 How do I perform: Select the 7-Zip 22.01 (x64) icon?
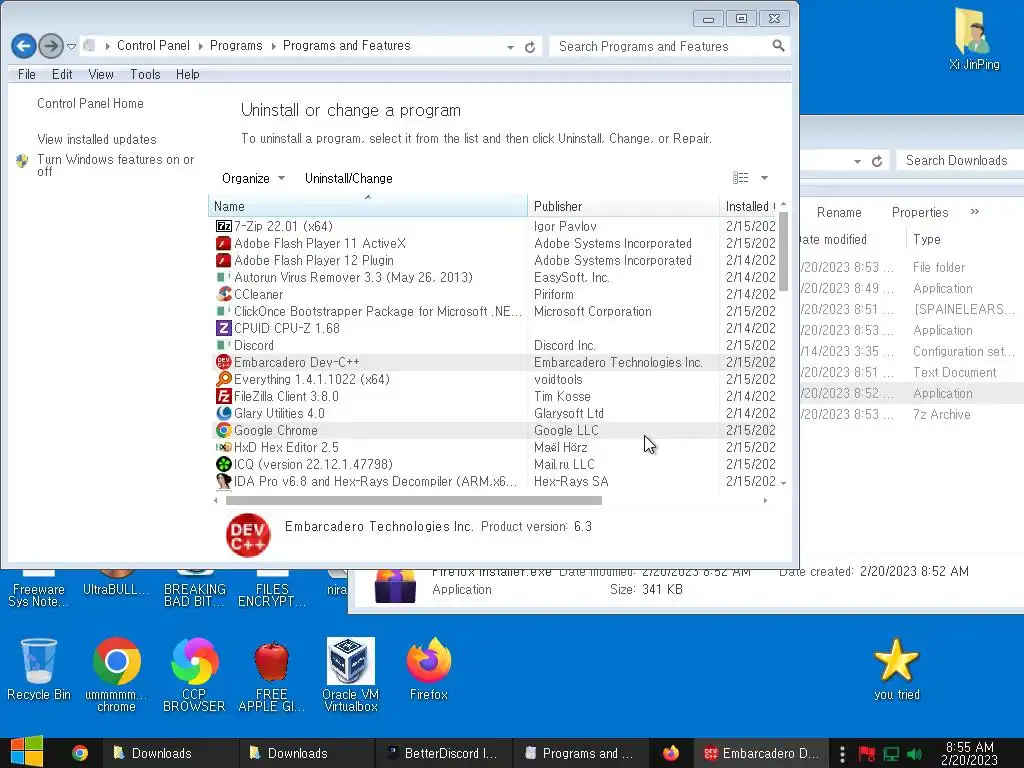pyautogui.click(x=223, y=226)
